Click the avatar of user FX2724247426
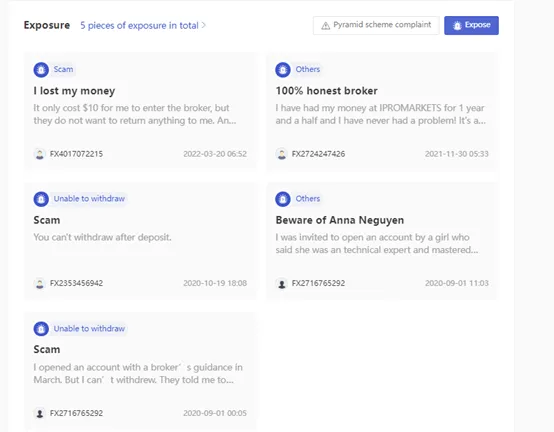Screen dimensions: 554x432 [x=282, y=154]
